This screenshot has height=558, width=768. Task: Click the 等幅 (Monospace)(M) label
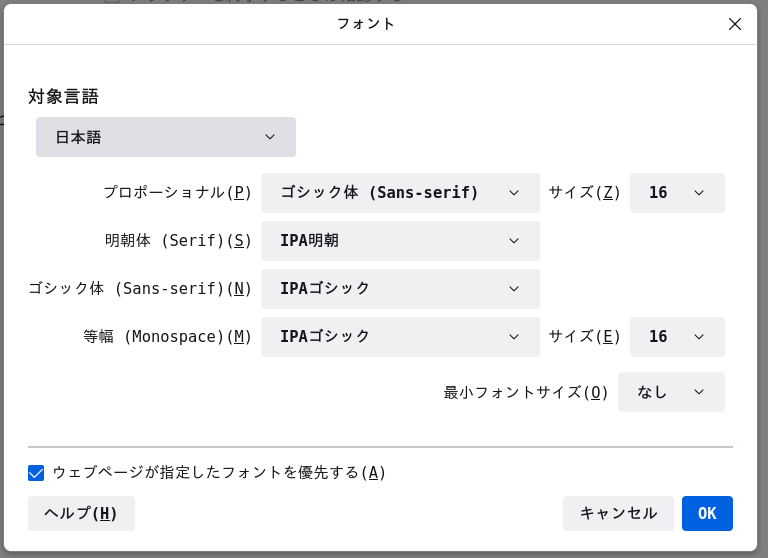tap(167, 337)
